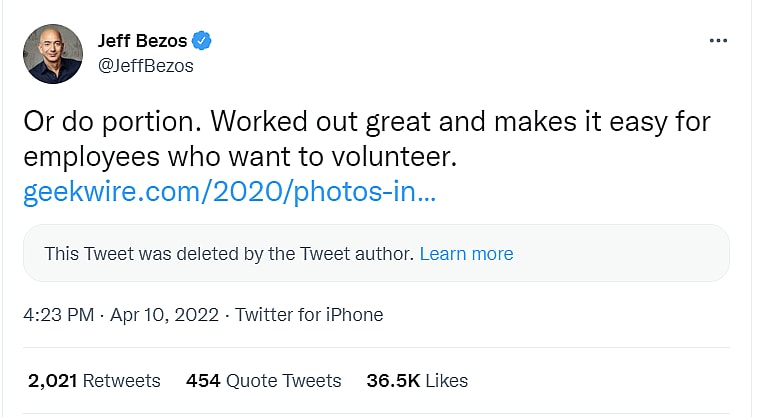Image resolution: width=762 pixels, height=417 pixels.
Task: Click the Jeff Bezos display name
Action: point(142,41)
